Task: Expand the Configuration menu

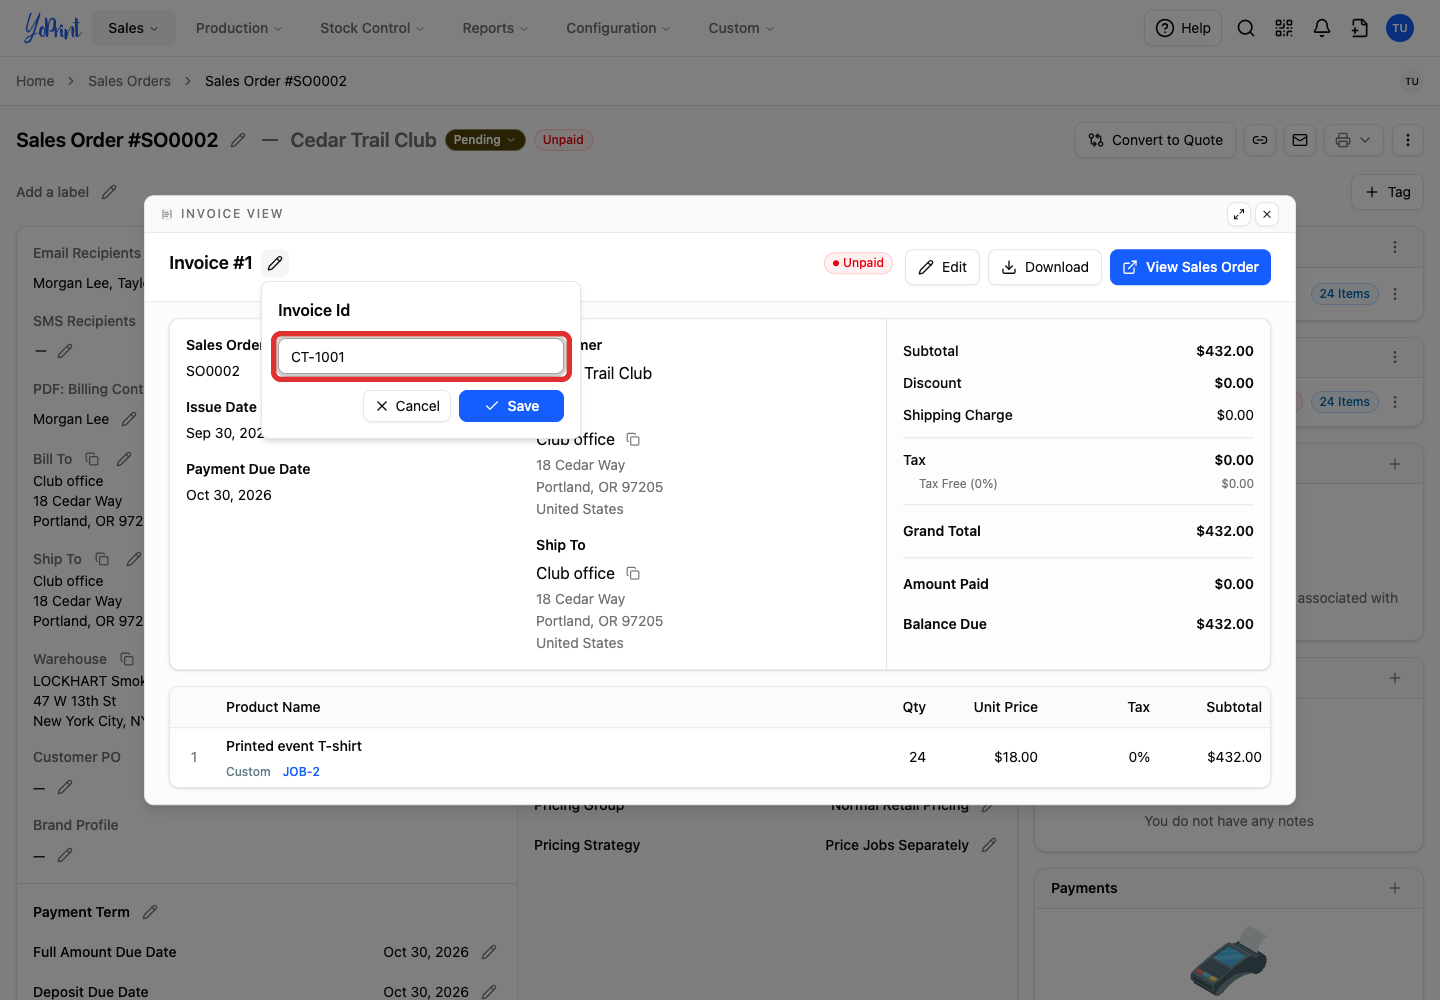Action: click(618, 28)
